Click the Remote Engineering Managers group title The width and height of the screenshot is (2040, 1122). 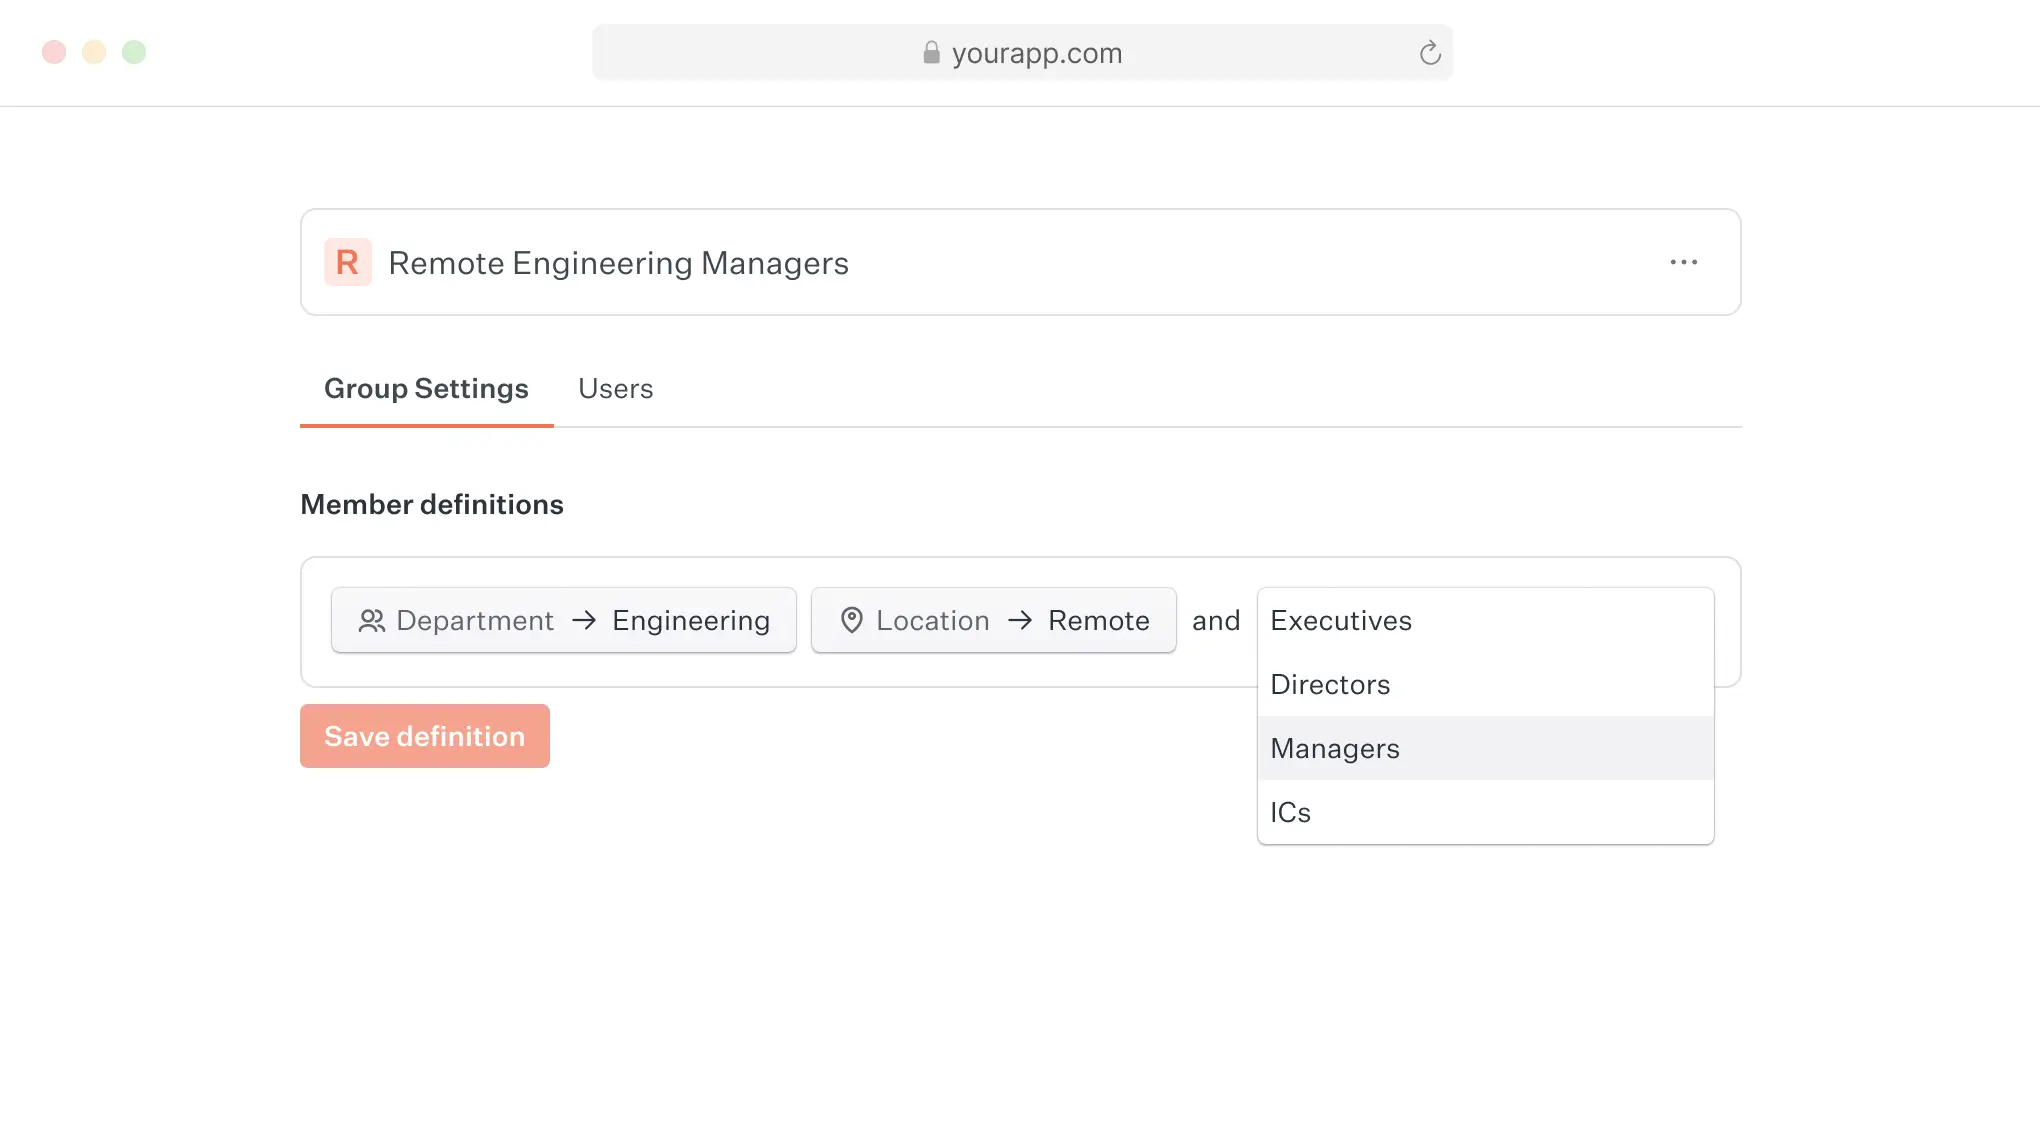618,262
